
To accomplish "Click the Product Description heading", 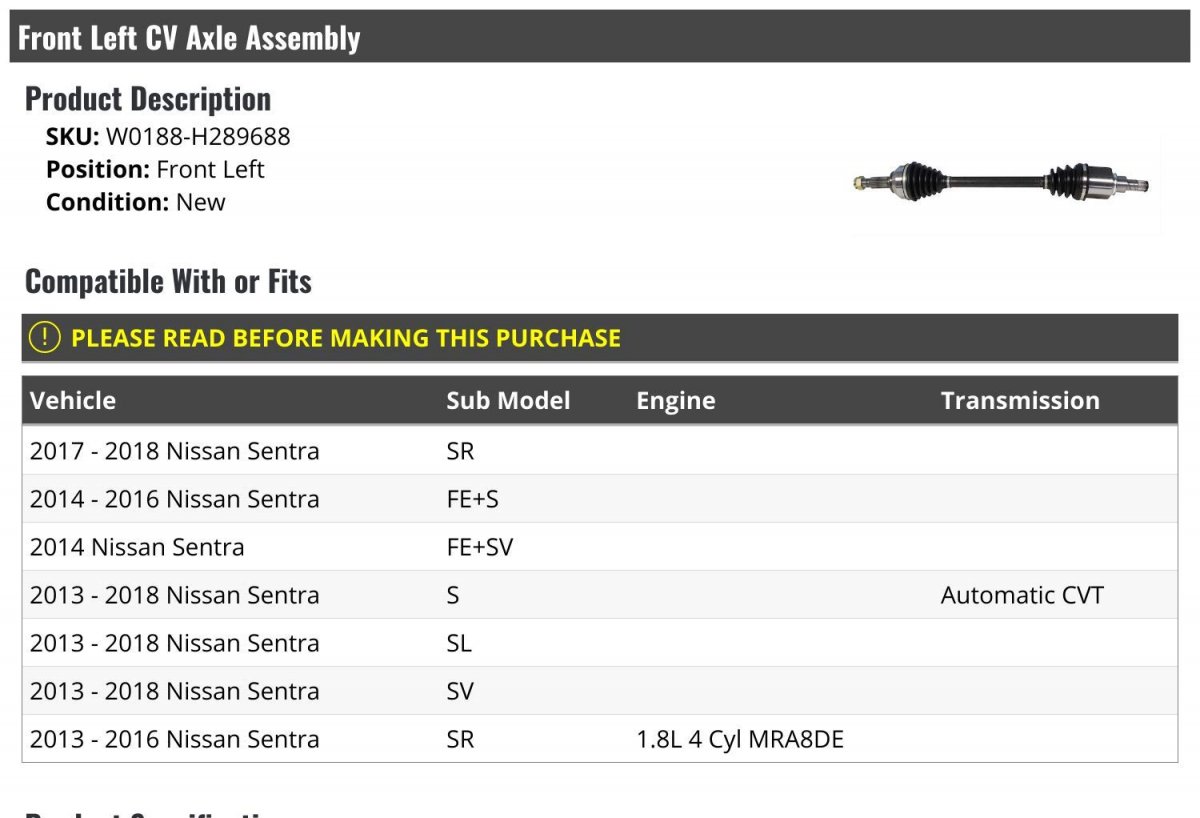I will point(148,99).
